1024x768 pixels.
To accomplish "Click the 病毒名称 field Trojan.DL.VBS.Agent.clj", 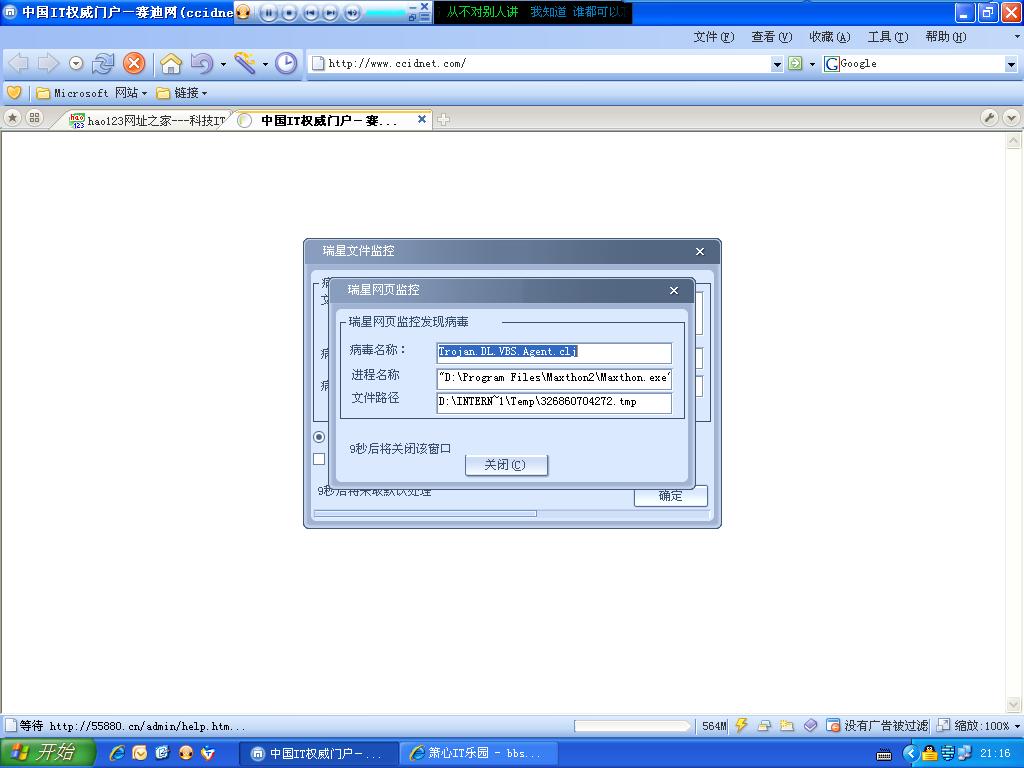I will [554, 352].
